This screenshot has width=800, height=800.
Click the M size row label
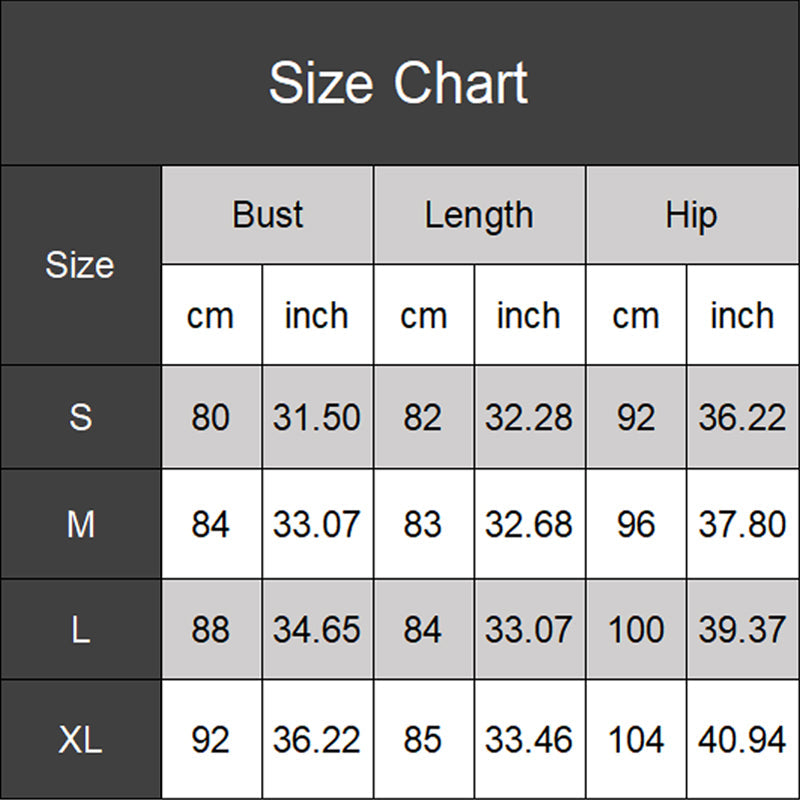(80, 524)
